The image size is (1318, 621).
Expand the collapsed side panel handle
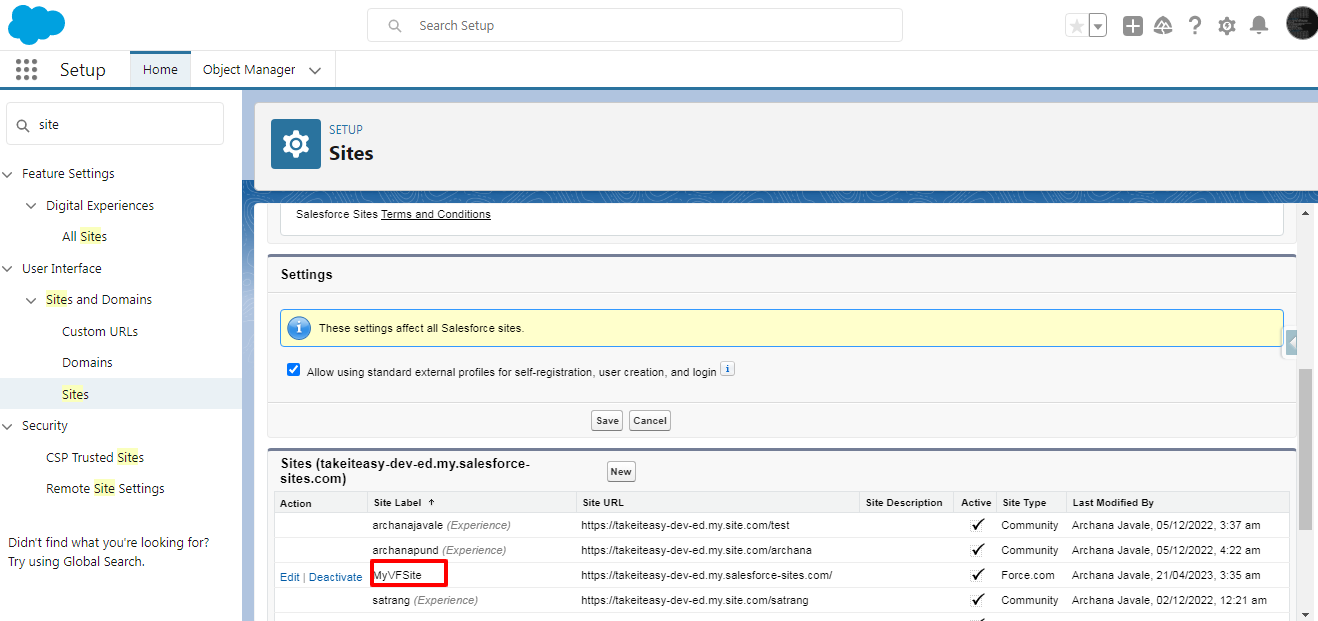[x=1292, y=343]
